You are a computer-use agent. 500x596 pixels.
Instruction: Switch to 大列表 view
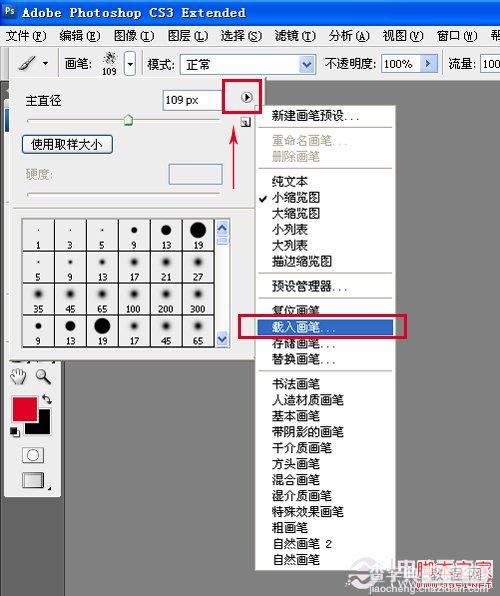pyautogui.click(x=290, y=246)
